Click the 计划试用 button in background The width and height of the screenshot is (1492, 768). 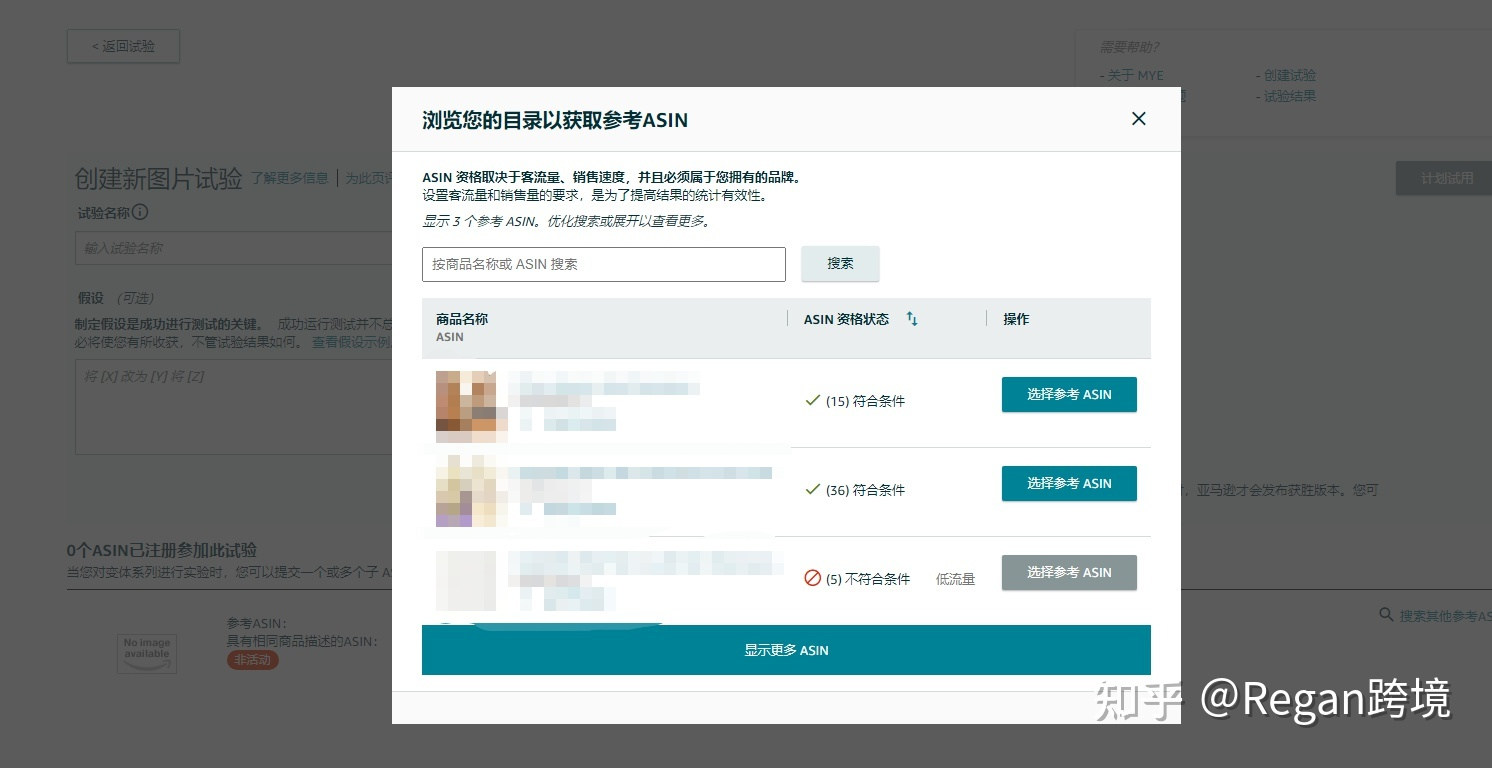pyautogui.click(x=1444, y=178)
